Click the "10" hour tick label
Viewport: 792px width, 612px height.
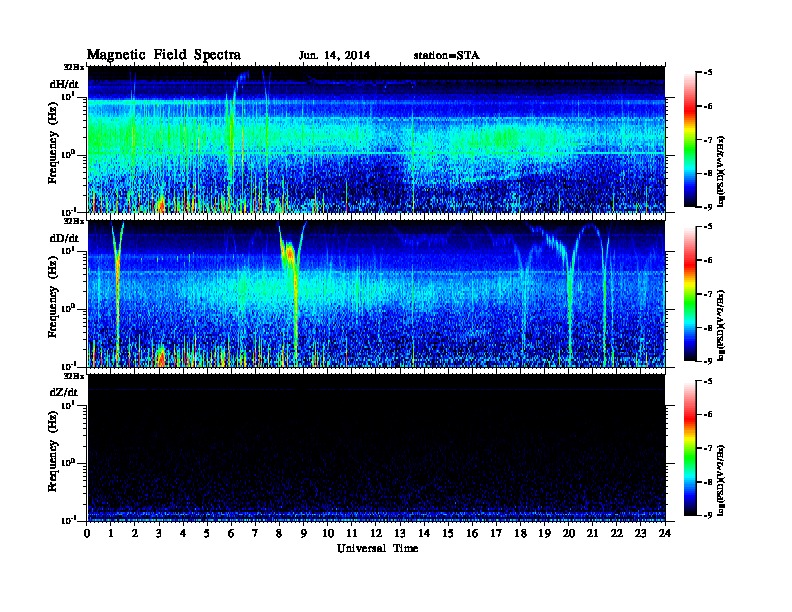tap(328, 533)
